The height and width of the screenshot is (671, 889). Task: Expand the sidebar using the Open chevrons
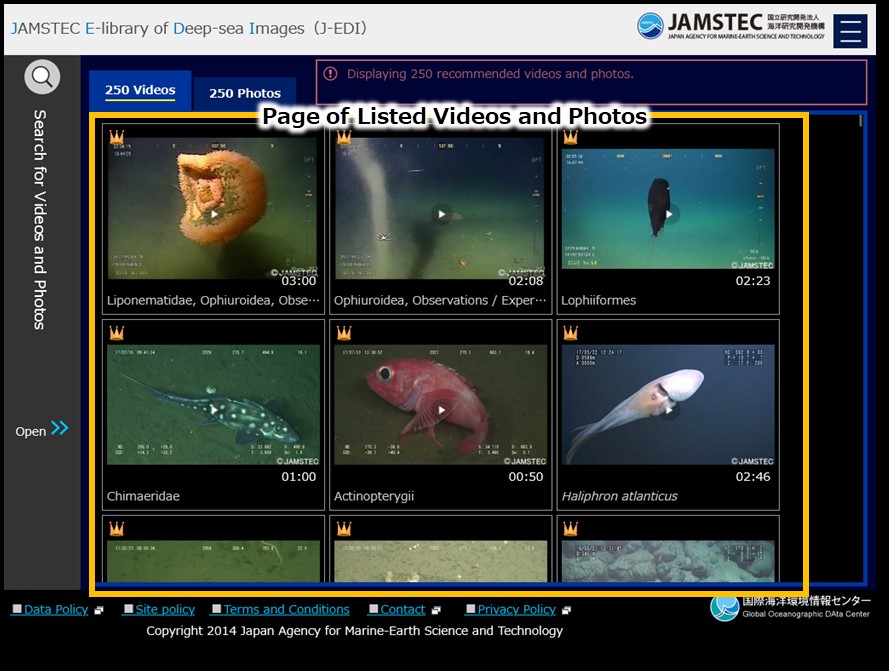tap(42, 429)
